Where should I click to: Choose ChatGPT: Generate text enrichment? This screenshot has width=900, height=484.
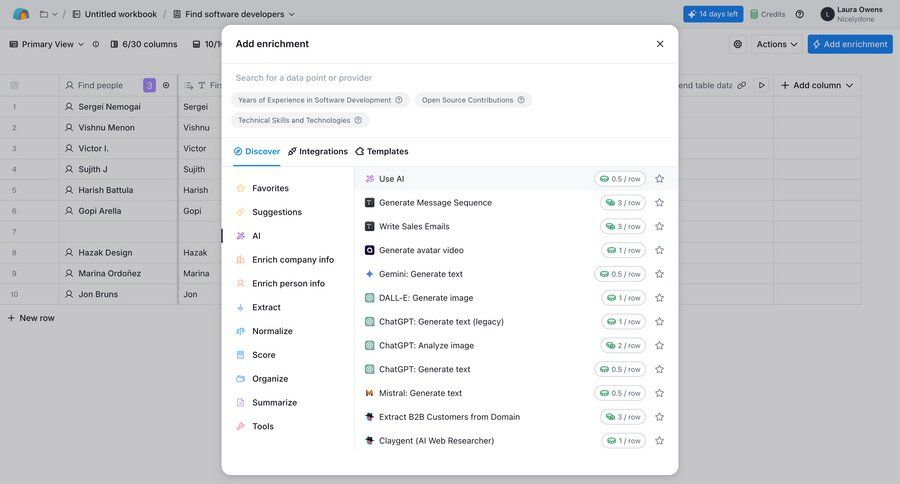[x=513, y=369]
